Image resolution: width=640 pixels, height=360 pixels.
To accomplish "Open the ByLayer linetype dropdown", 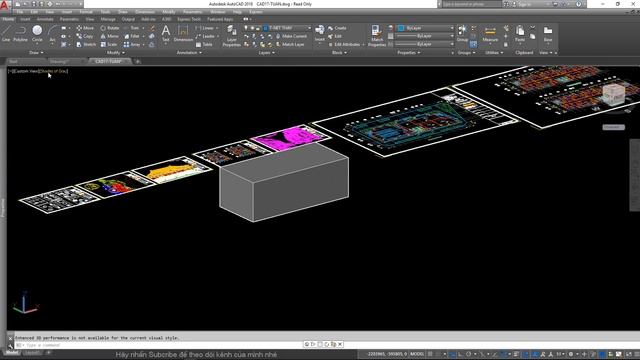I will (x=425, y=44).
